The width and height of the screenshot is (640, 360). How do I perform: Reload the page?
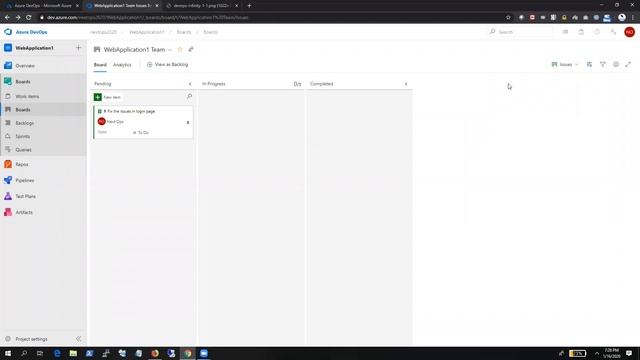(x=29, y=18)
